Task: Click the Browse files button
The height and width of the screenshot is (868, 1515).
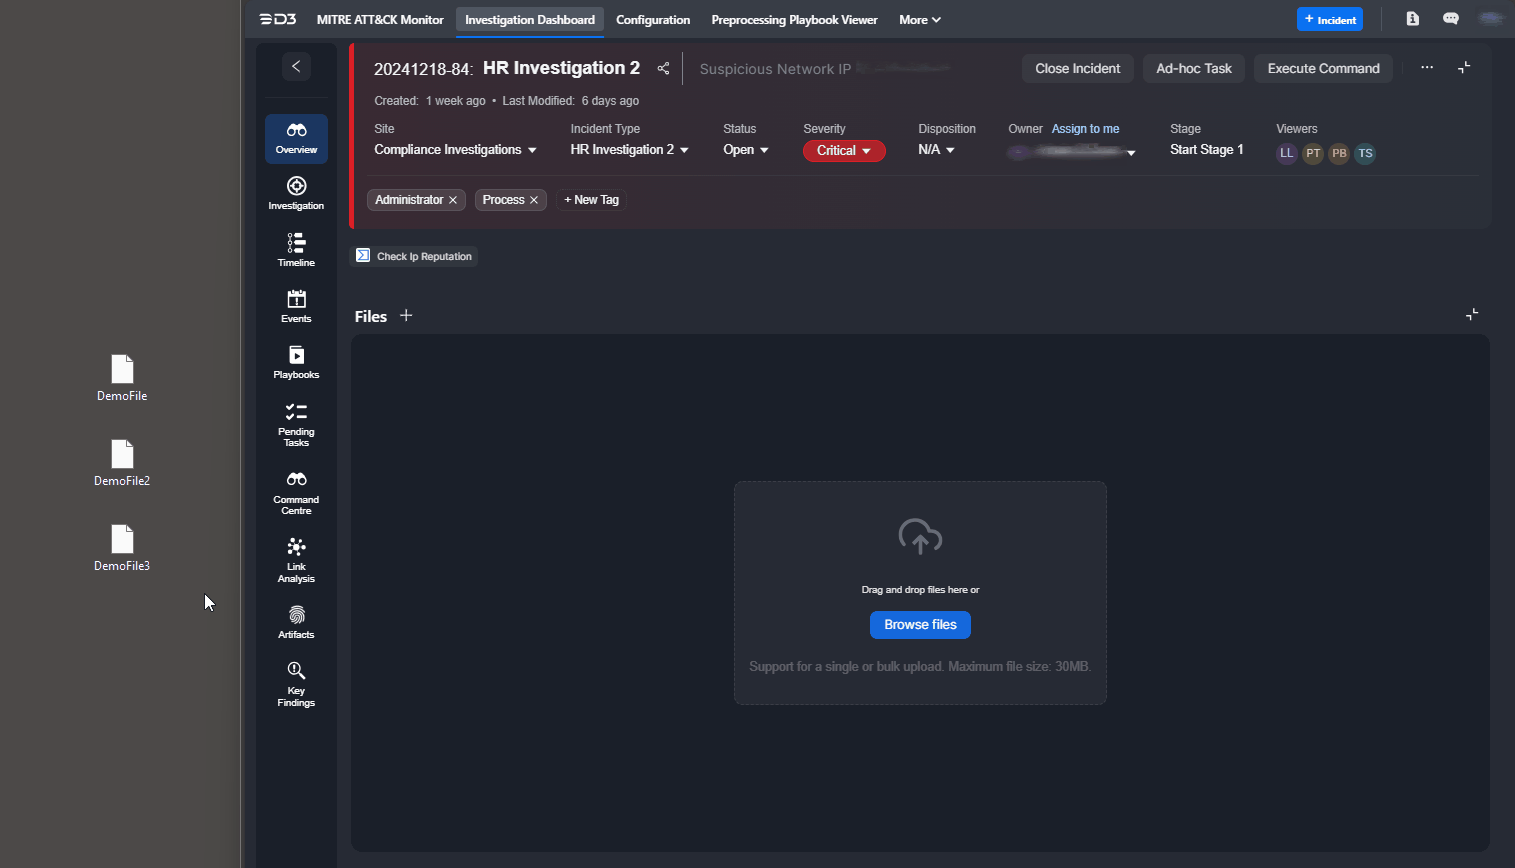Action: pyautogui.click(x=919, y=624)
